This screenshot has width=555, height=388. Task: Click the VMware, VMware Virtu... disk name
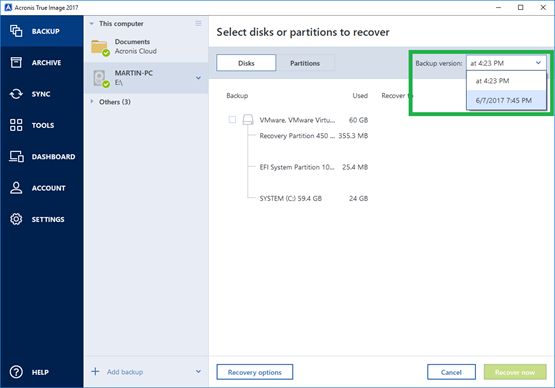[297, 120]
